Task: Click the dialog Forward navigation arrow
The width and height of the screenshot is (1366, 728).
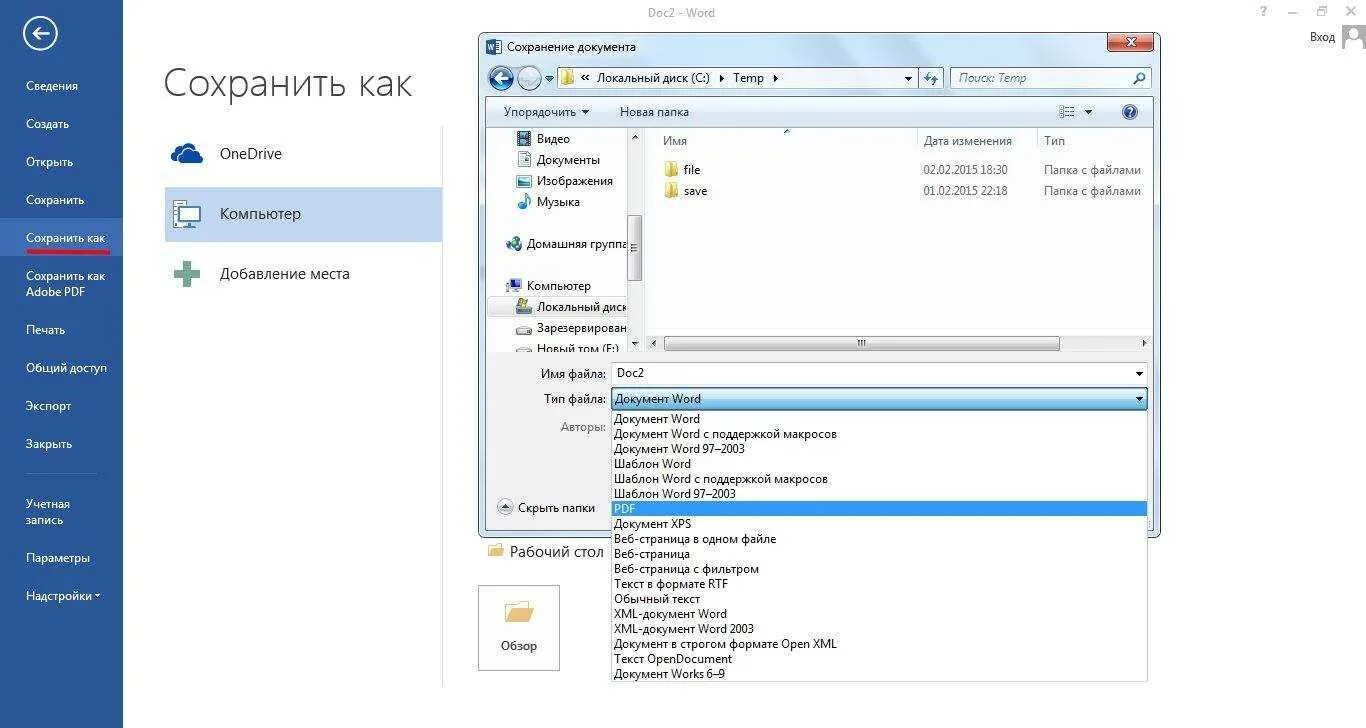Action: pyautogui.click(x=529, y=78)
